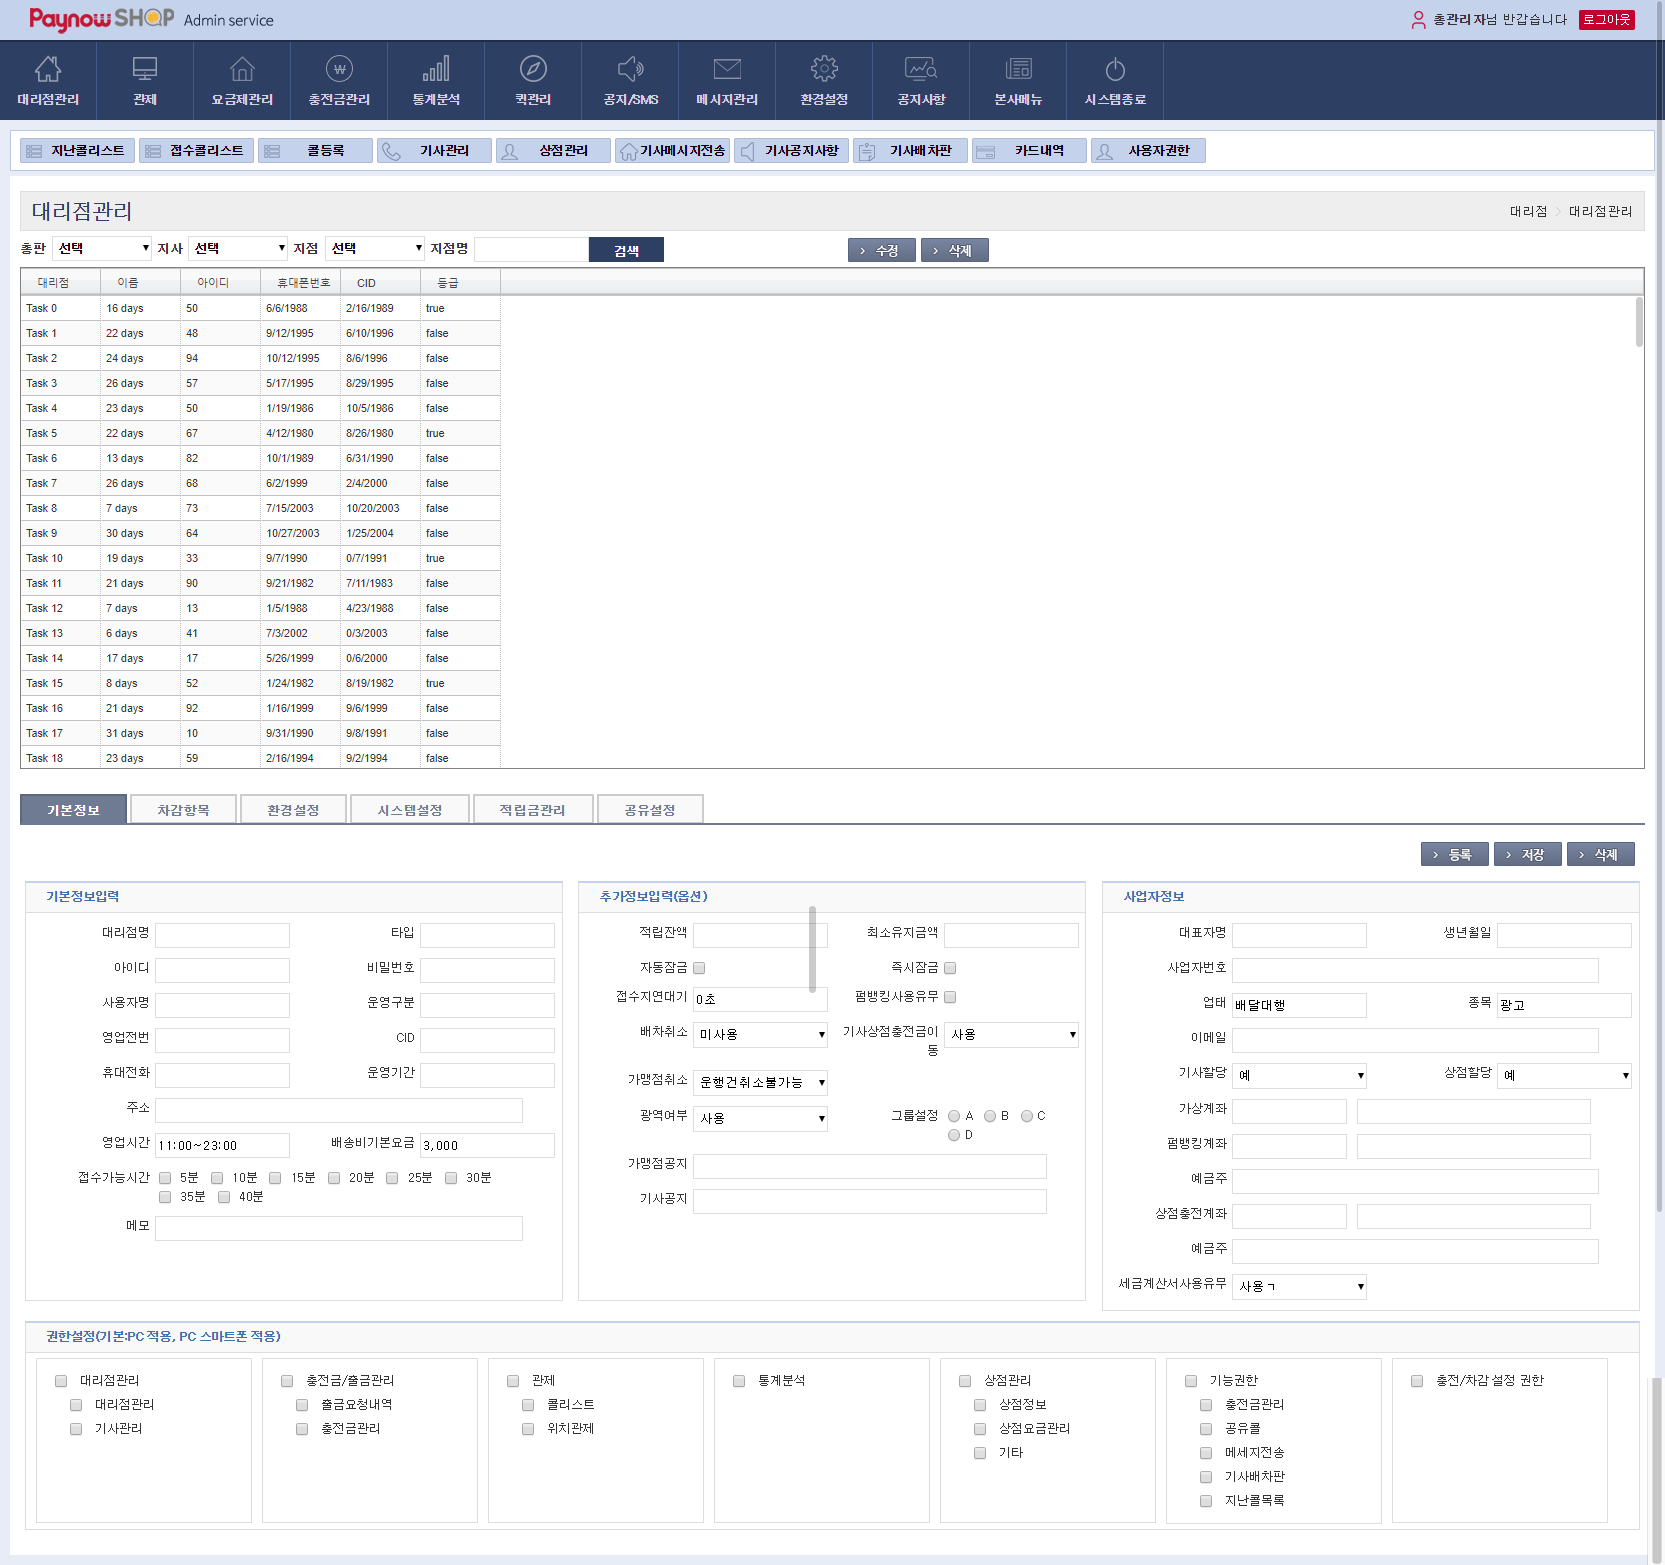Image resolution: width=1665 pixels, height=1565 pixels.
Task: Select group setting radio button A
Action: (x=954, y=1116)
